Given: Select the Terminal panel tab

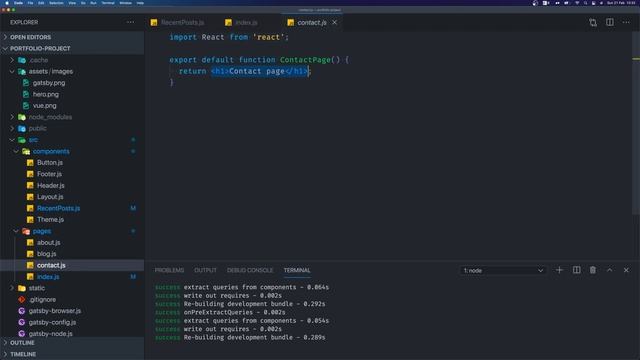Looking at the screenshot, I should coord(297,270).
